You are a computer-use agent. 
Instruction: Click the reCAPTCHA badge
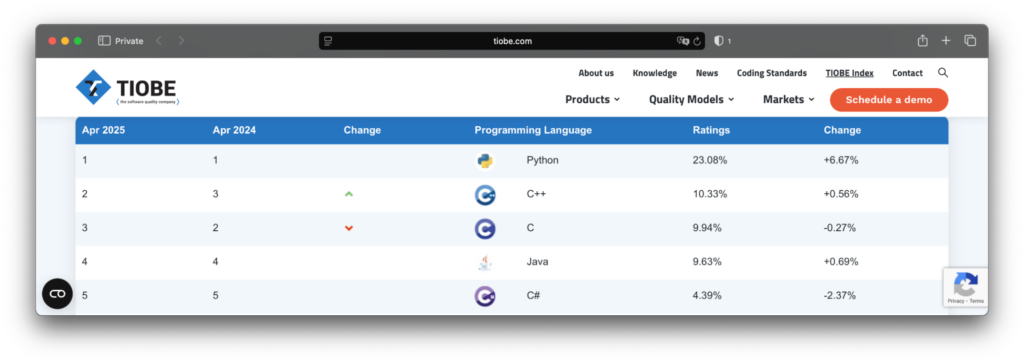point(965,287)
